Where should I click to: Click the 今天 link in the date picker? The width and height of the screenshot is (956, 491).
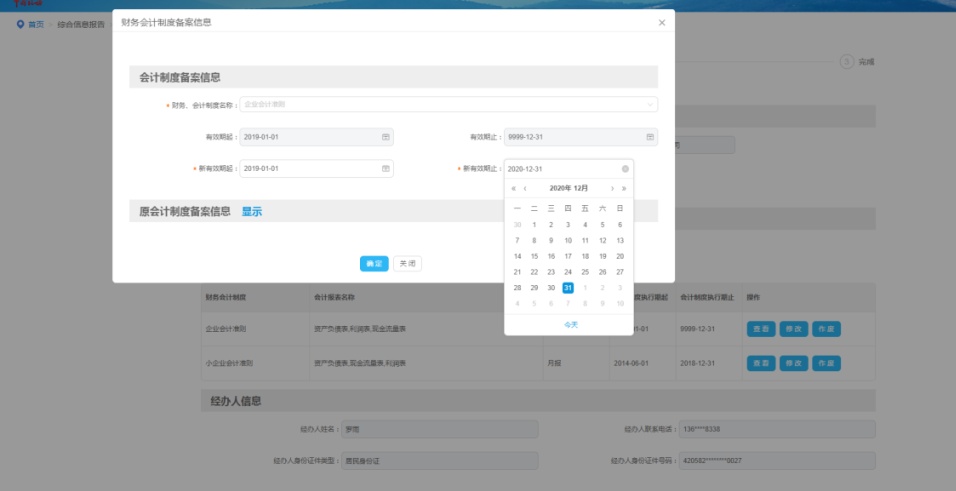tap(570, 324)
